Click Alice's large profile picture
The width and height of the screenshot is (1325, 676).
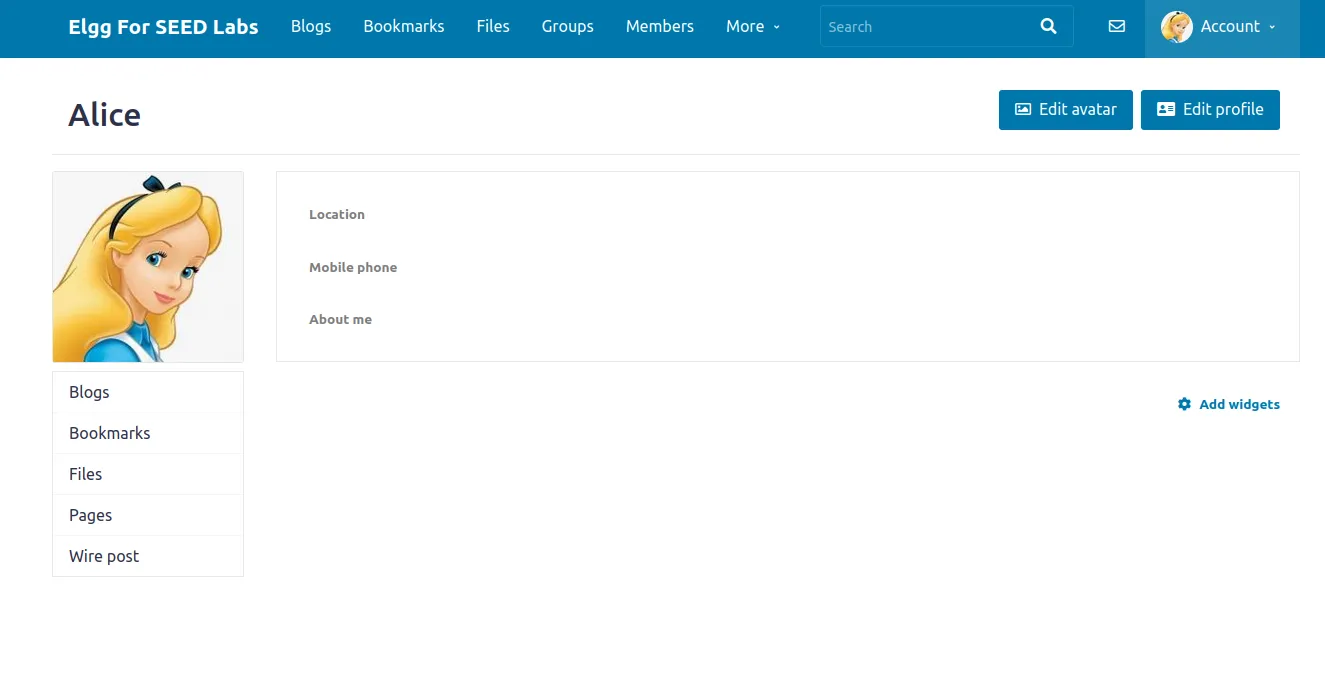point(148,267)
